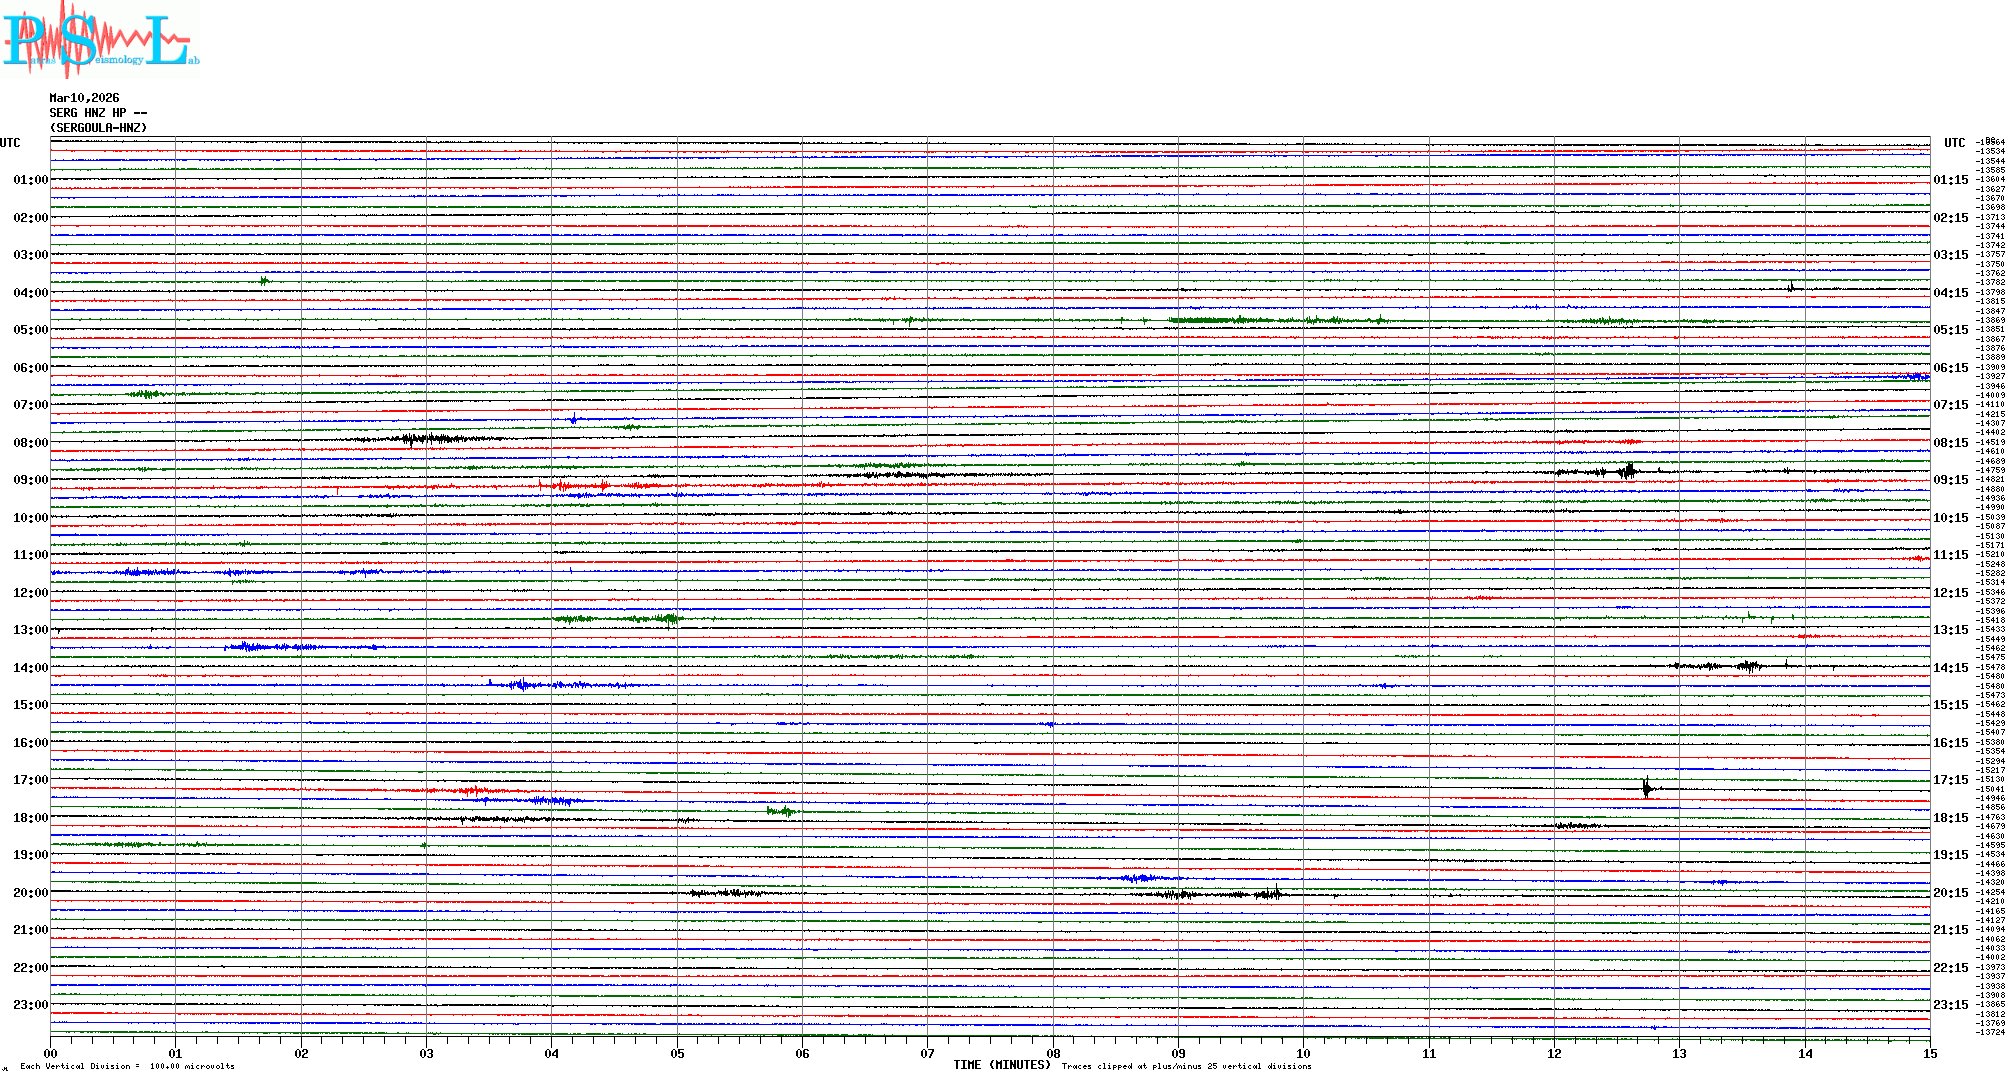Select the 17:00 hour label on left

[x=30, y=780]
